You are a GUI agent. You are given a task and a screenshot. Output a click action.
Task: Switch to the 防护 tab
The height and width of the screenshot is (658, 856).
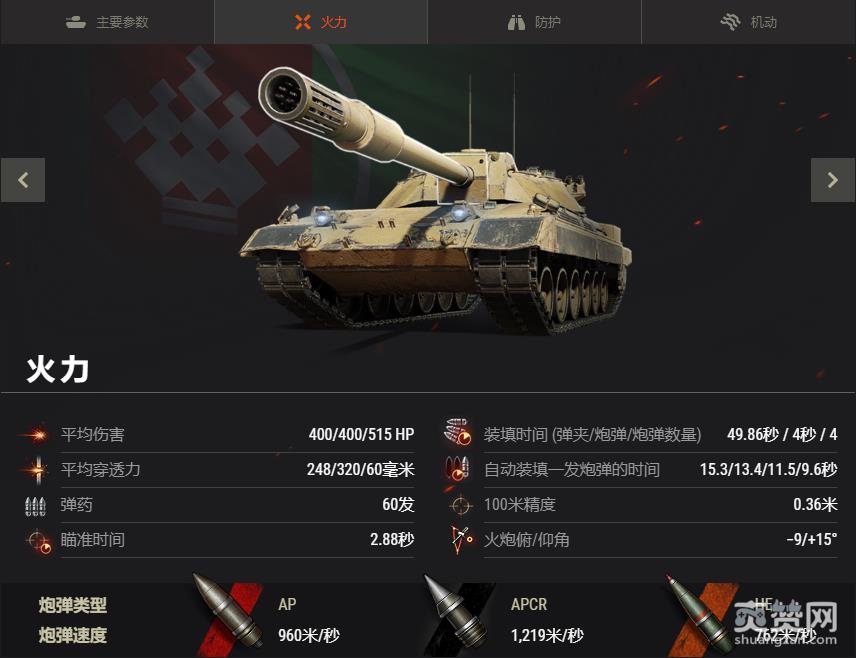pyautogui.click(x=534, y=22)
